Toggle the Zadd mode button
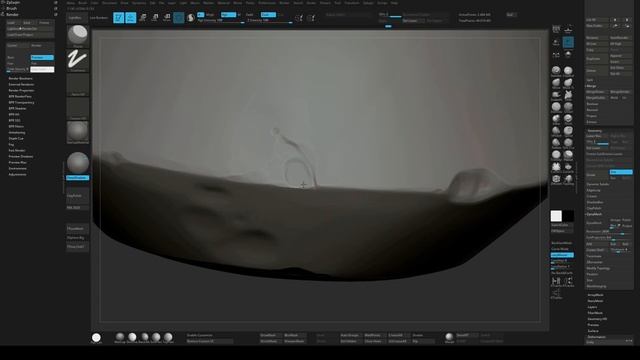 [x=268, y=15]
